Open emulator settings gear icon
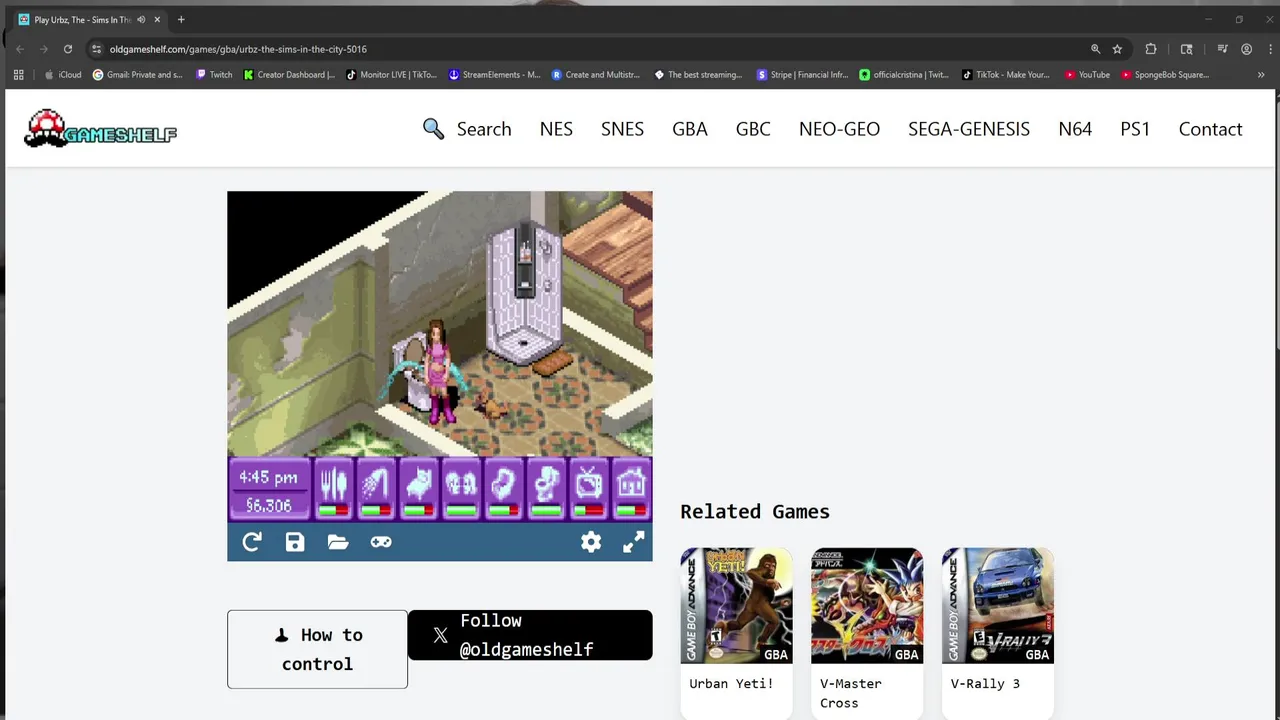Screen dimensions: 1280x720 591,542
